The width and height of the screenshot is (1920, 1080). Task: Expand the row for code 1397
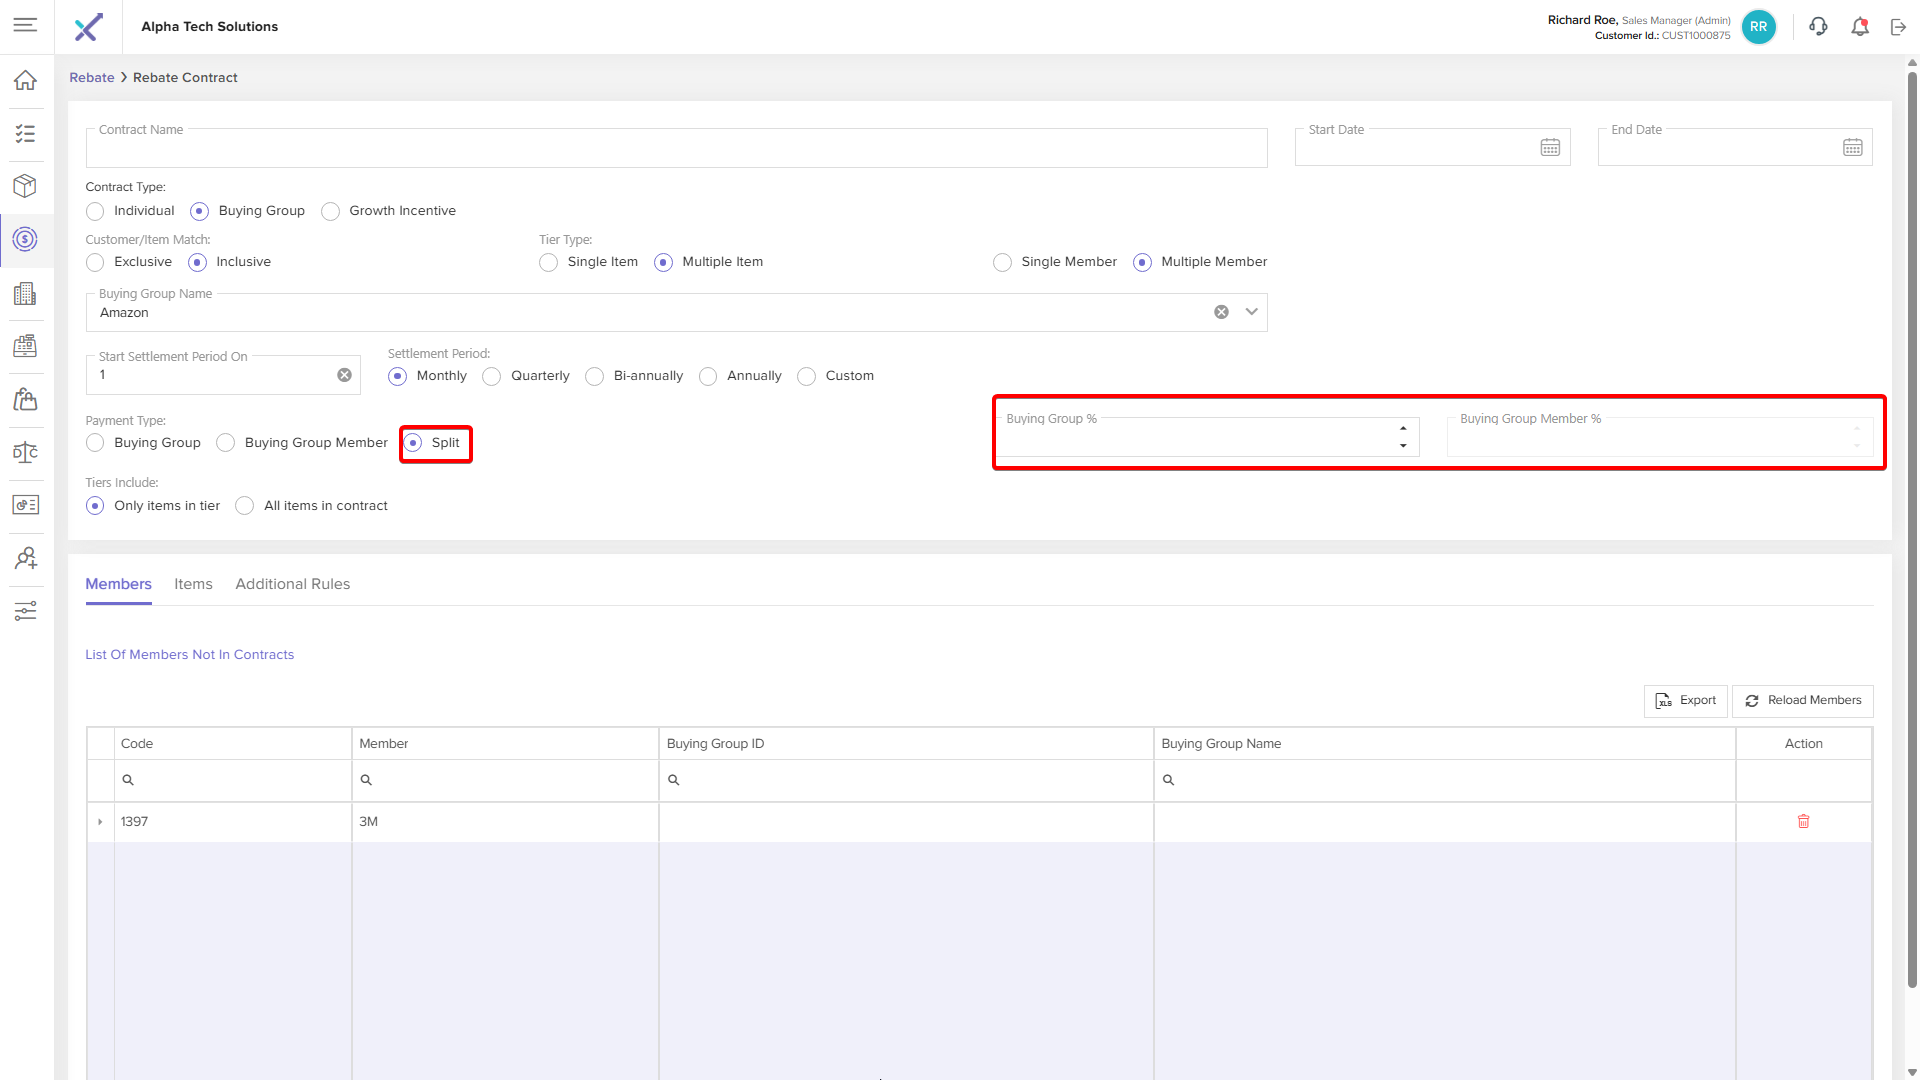click(100, 822)
